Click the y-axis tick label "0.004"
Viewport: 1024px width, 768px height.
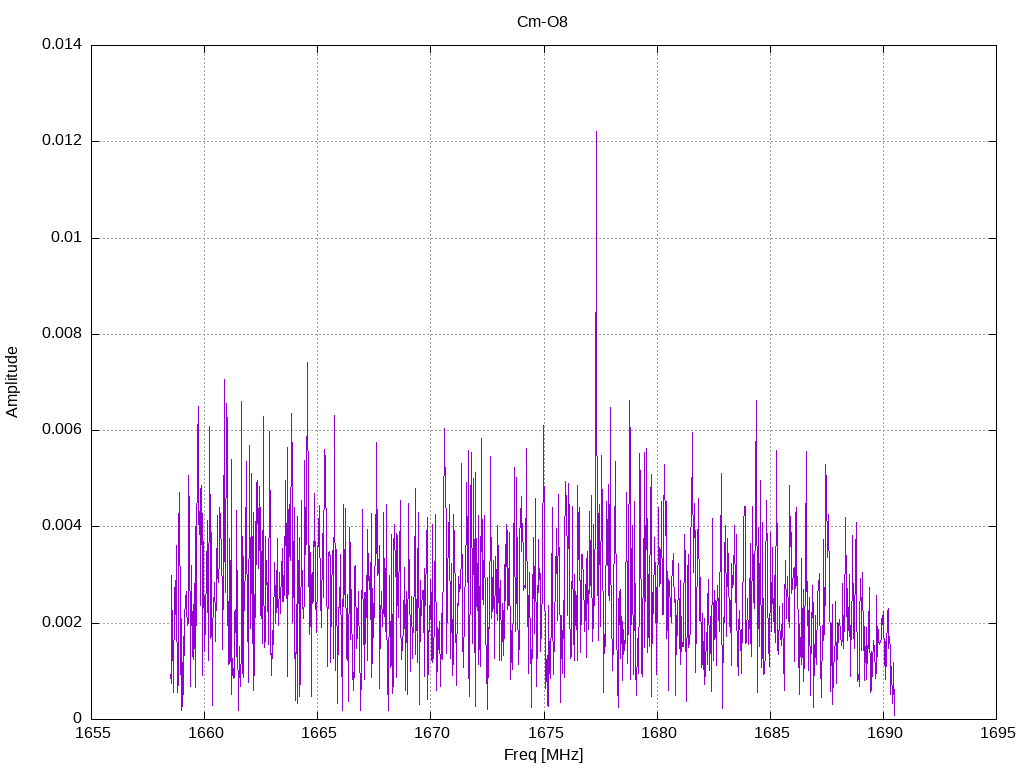(x=62, y=525)
